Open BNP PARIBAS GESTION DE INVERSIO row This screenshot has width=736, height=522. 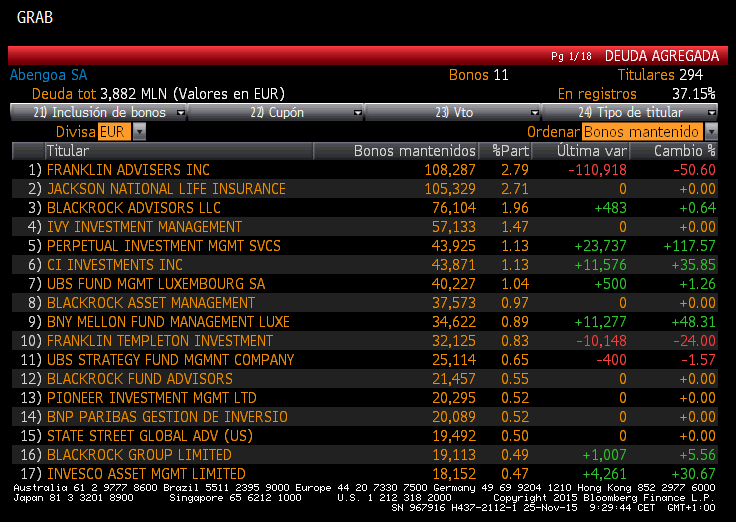pos(365,417)
